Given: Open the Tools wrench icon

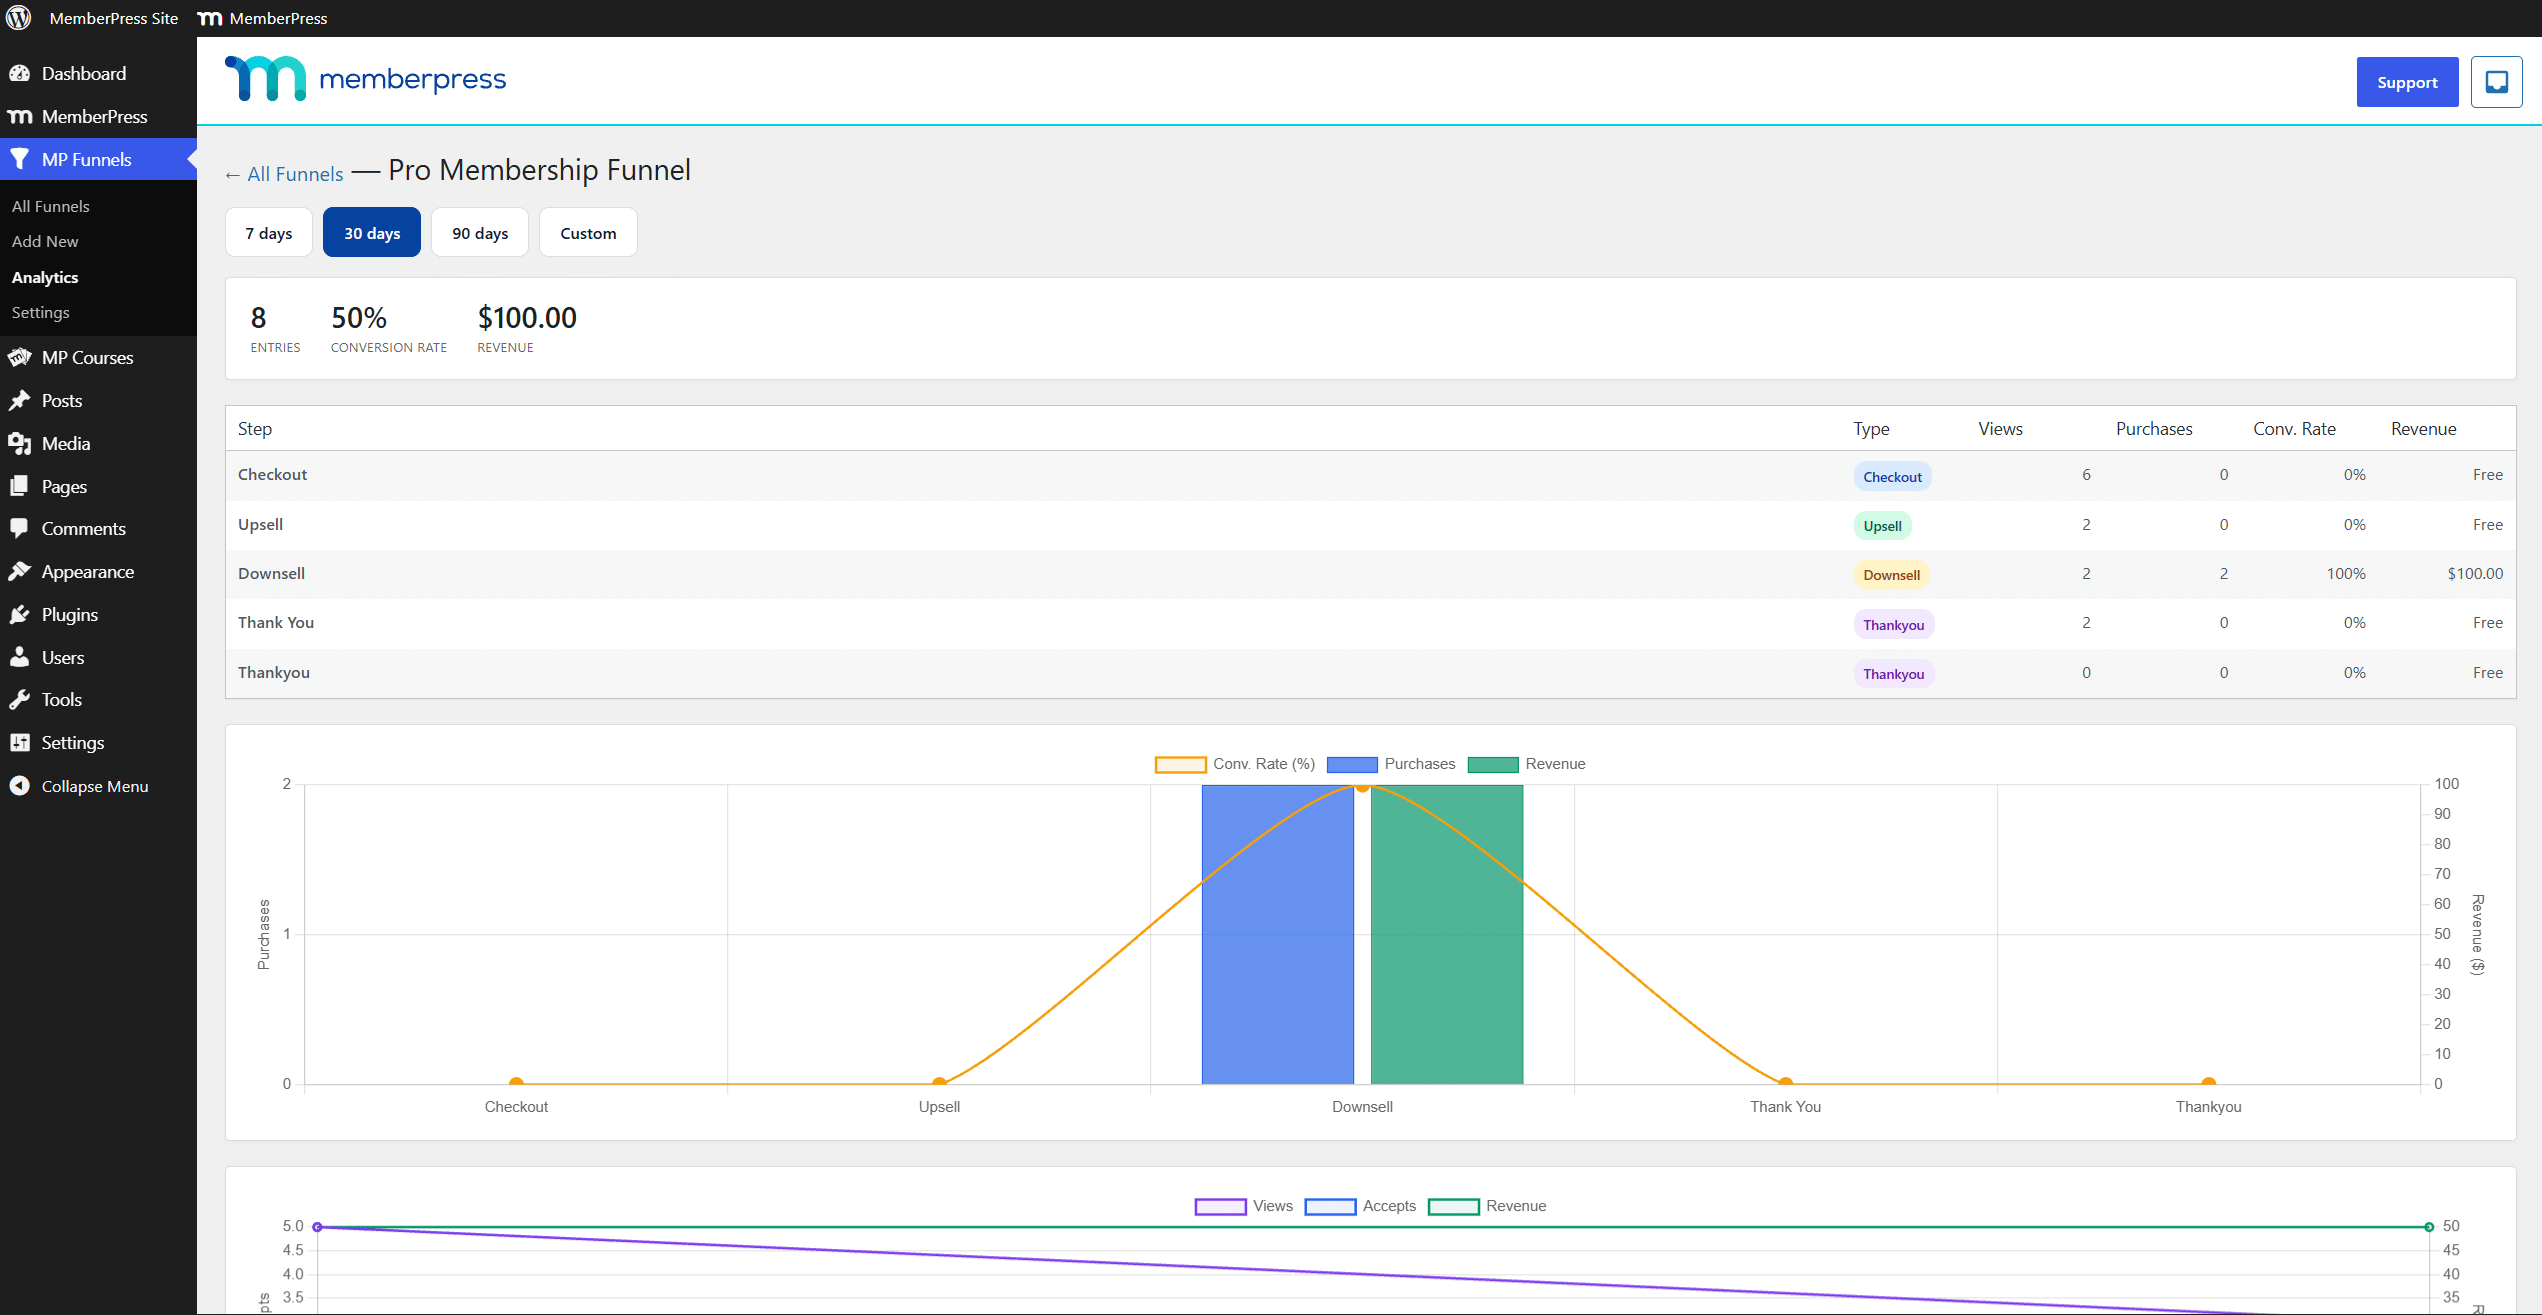Looking at the screenshot, I should (x=20, y=700).
